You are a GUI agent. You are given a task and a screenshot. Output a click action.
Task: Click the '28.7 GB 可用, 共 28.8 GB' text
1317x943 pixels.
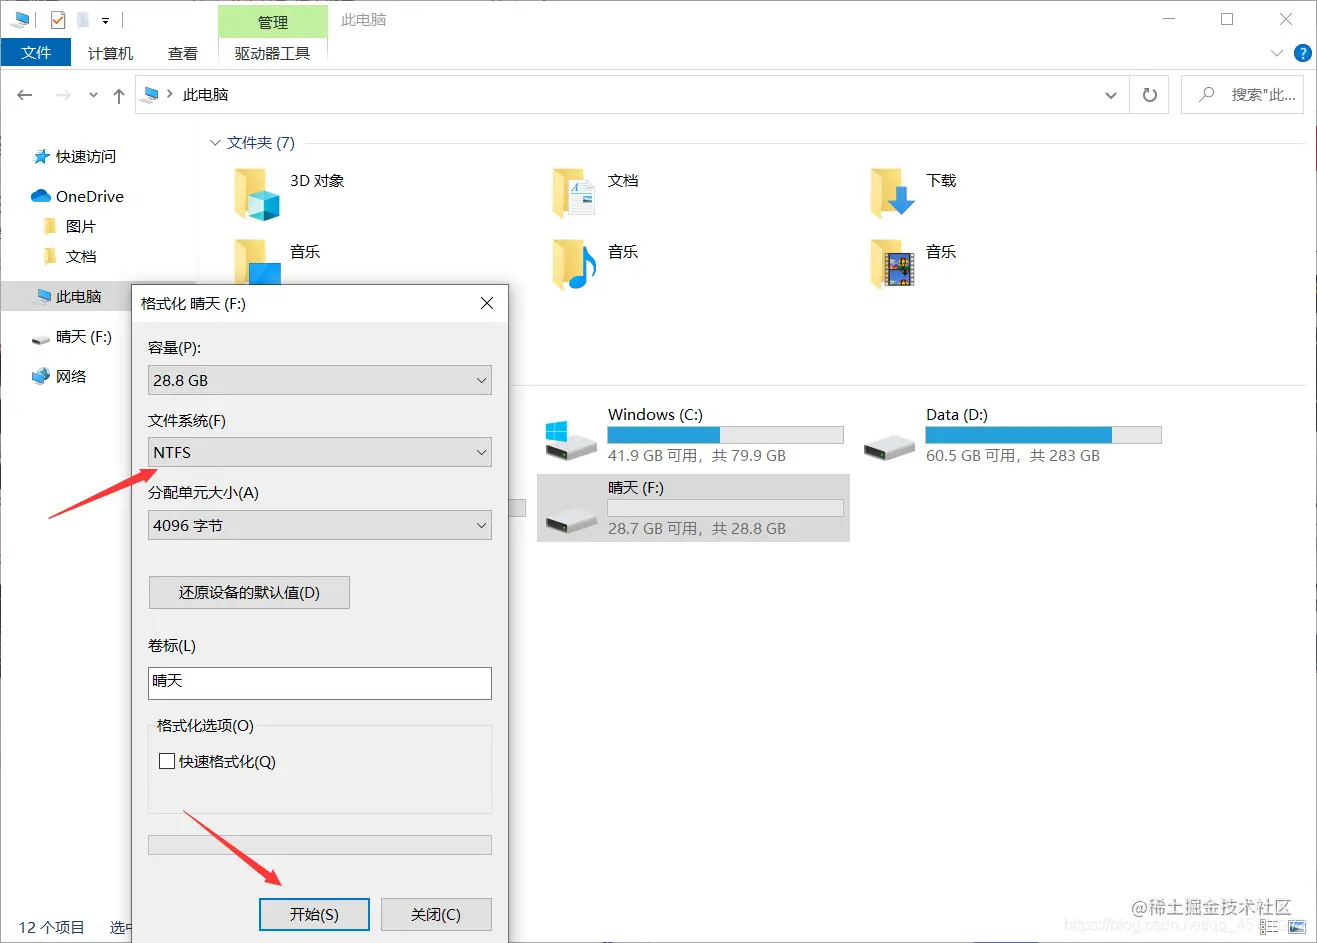697,528
